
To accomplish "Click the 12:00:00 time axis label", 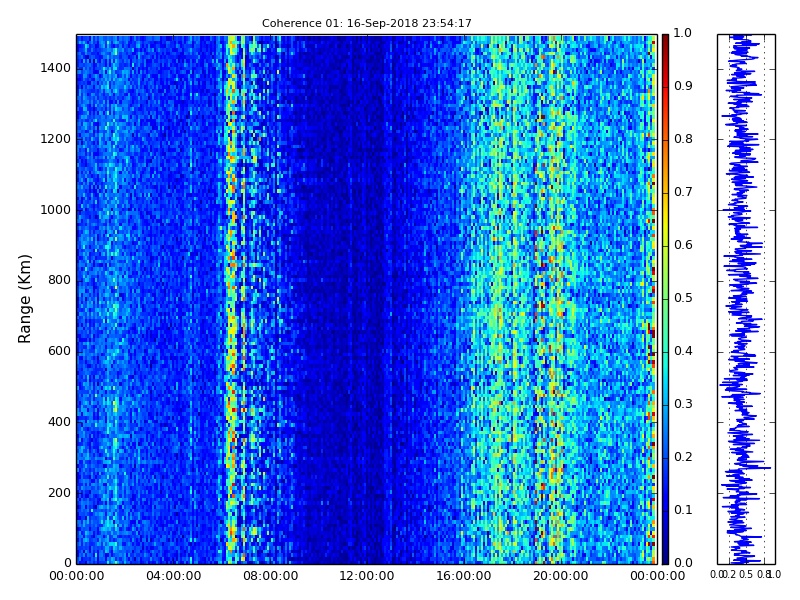I will [x=367, y=576].
